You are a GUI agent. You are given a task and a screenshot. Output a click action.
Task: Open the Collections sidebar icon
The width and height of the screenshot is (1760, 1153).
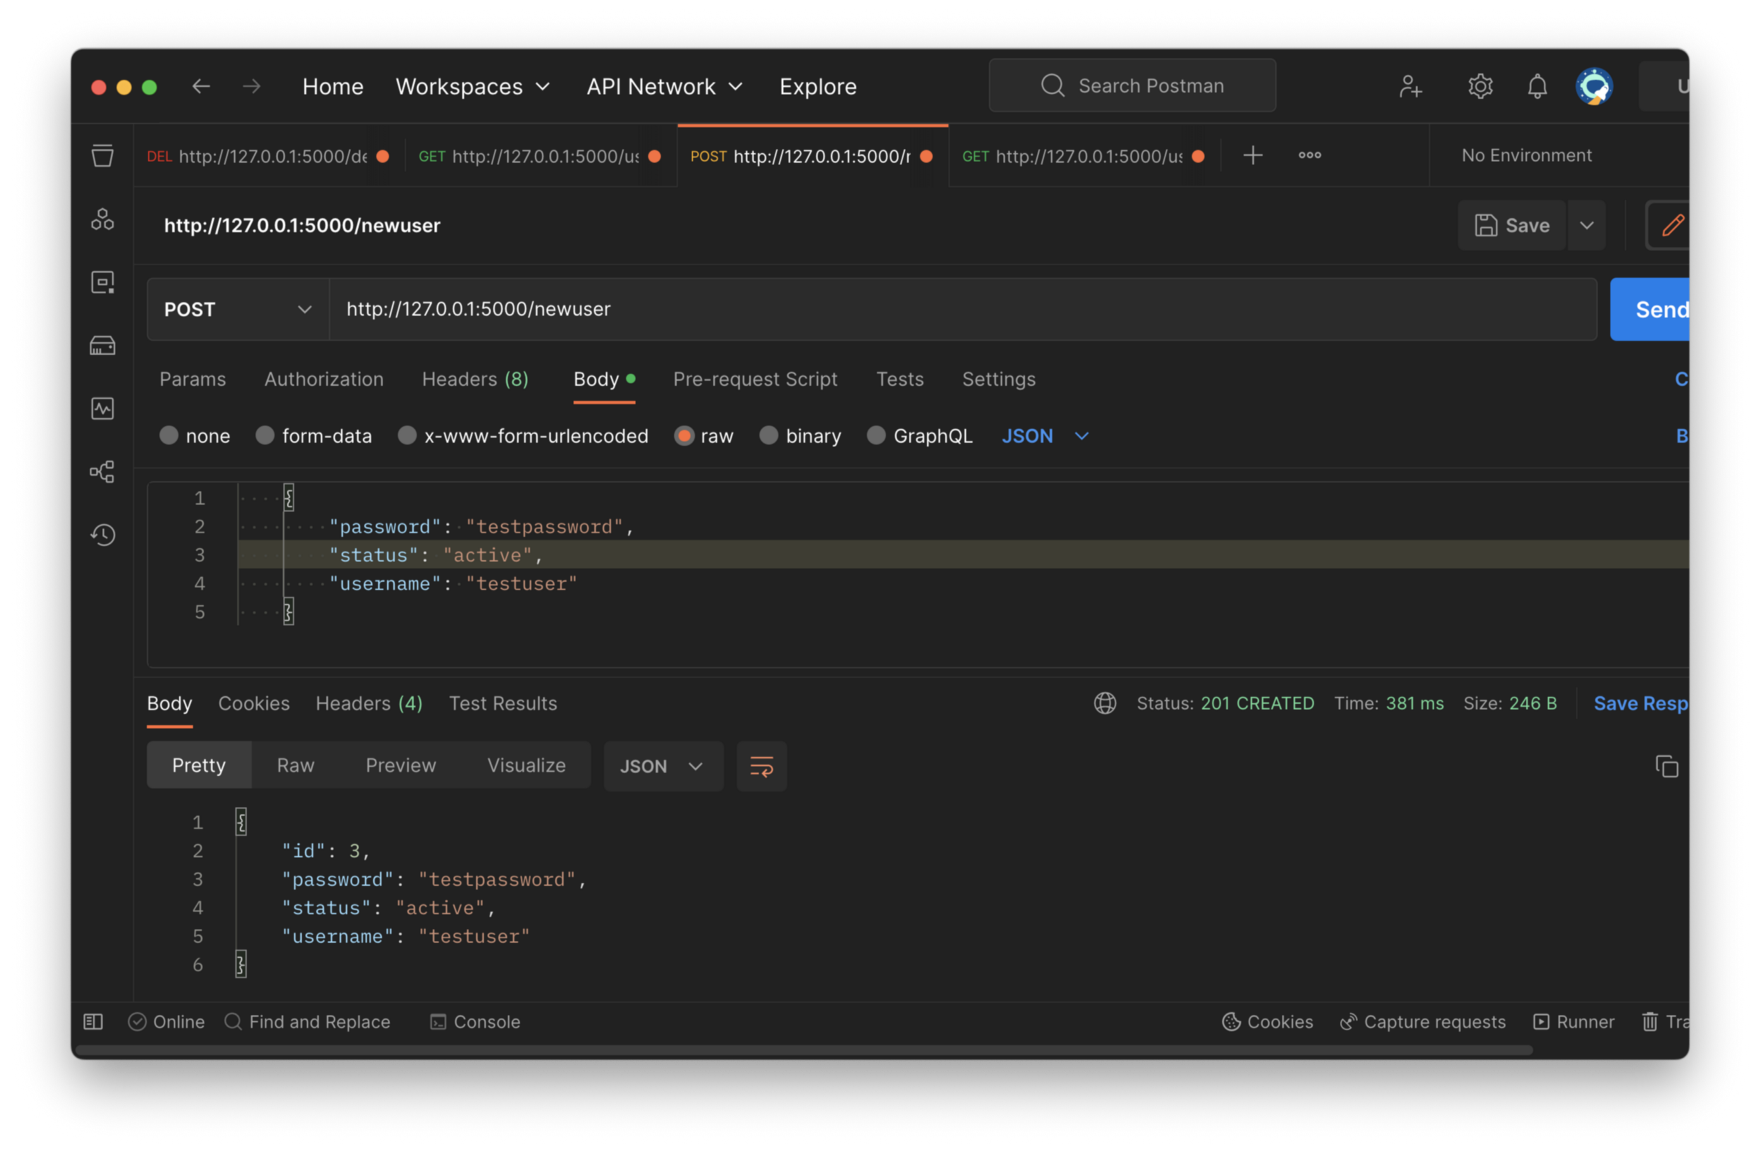102,156
